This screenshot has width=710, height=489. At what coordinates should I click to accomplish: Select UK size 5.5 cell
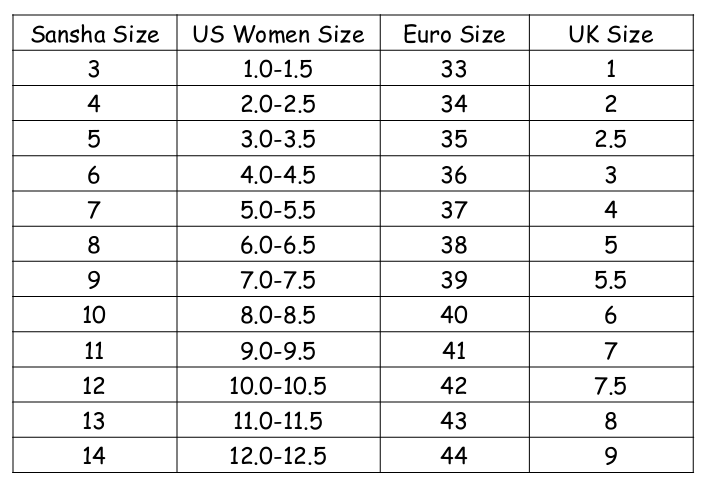(x=611, y=279)
